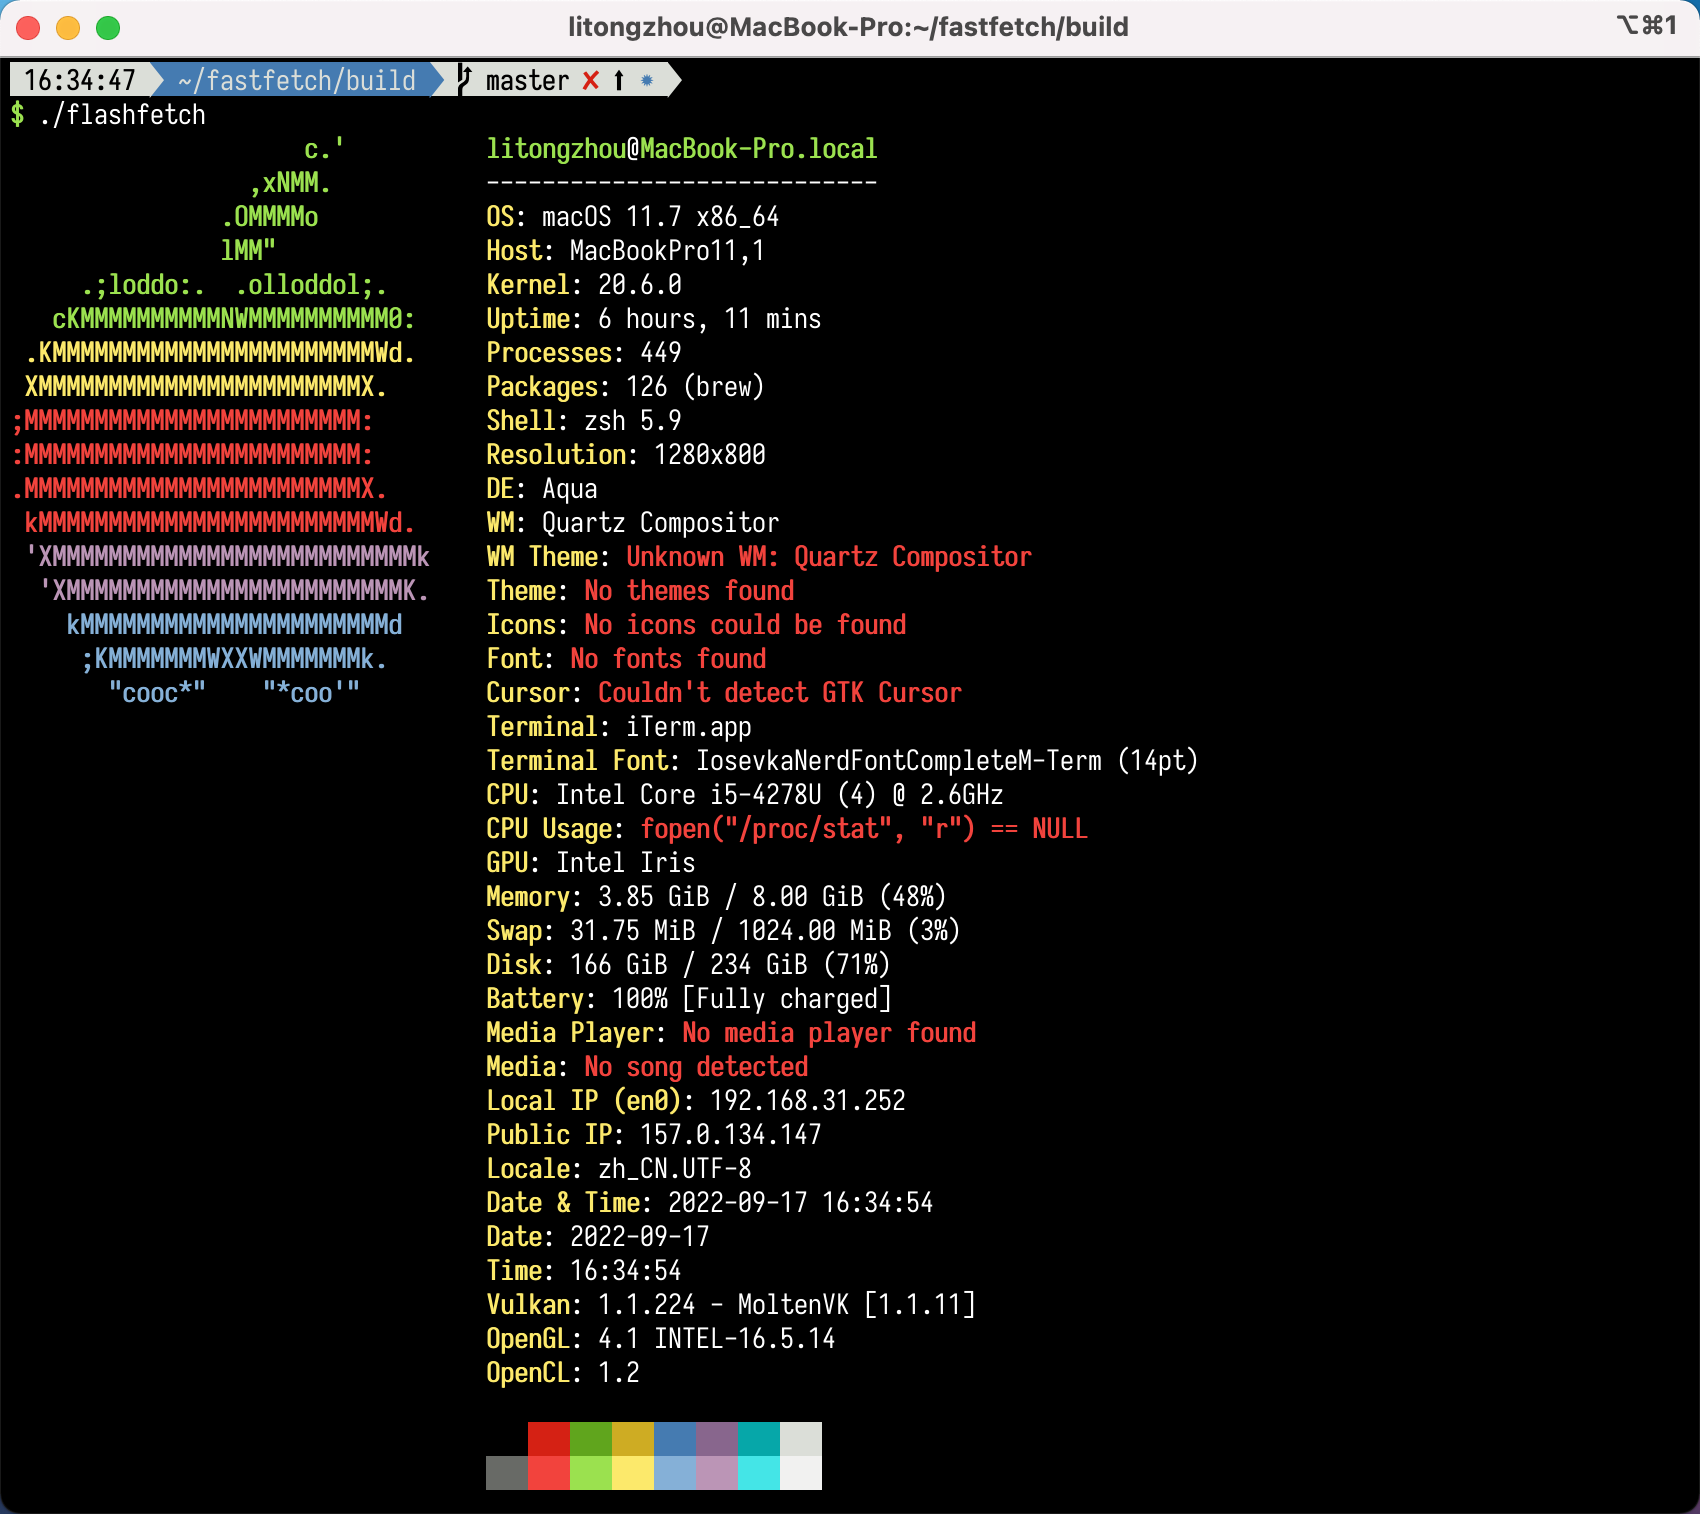This screenshot has height=1514, width=1700.
Task: Click the No icons could be found error
Action: 745,625
